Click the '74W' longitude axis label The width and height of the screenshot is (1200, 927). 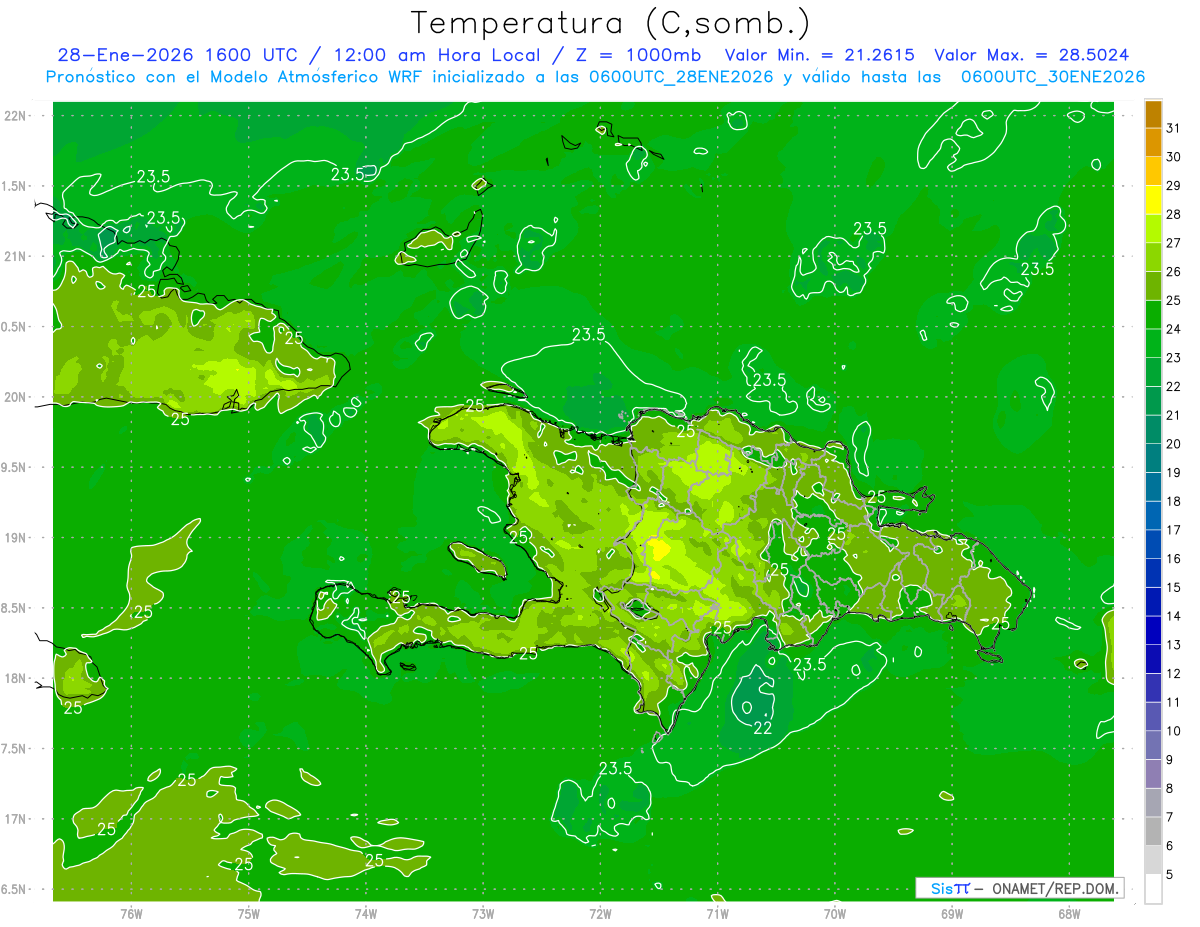(x=366, y=913)
